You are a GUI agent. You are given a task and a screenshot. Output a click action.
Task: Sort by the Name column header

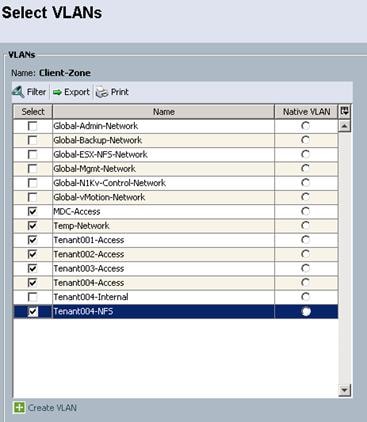tap(163, 112)
